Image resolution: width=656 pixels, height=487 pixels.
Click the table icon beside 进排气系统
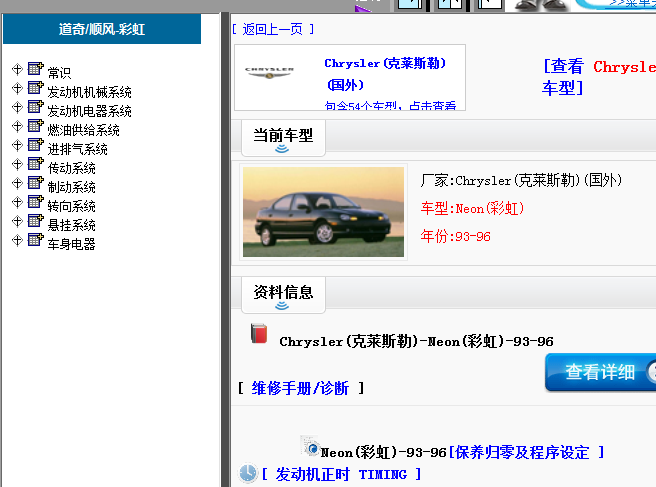(36, 144)
